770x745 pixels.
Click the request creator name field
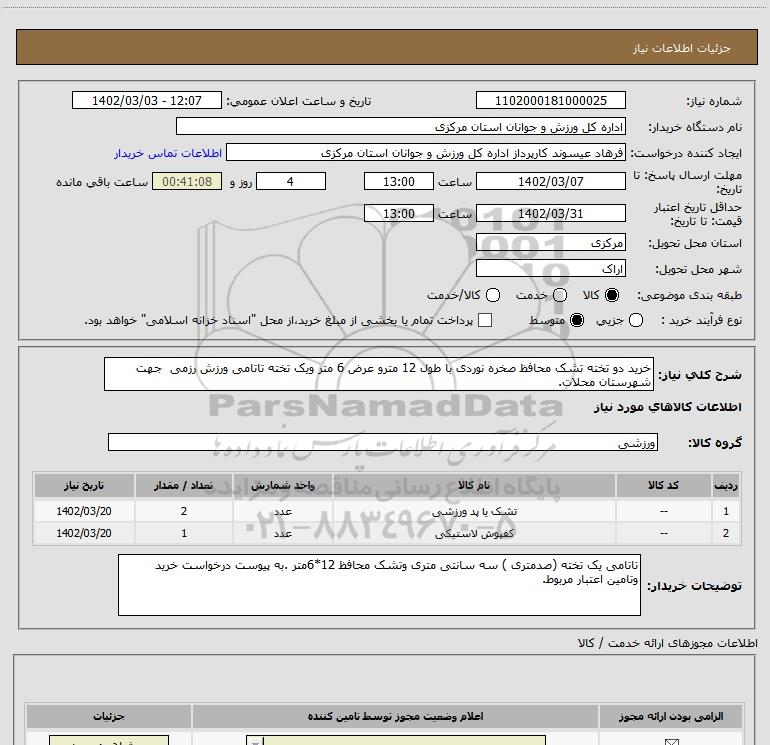pyautogui.click(x=426, y=153)
